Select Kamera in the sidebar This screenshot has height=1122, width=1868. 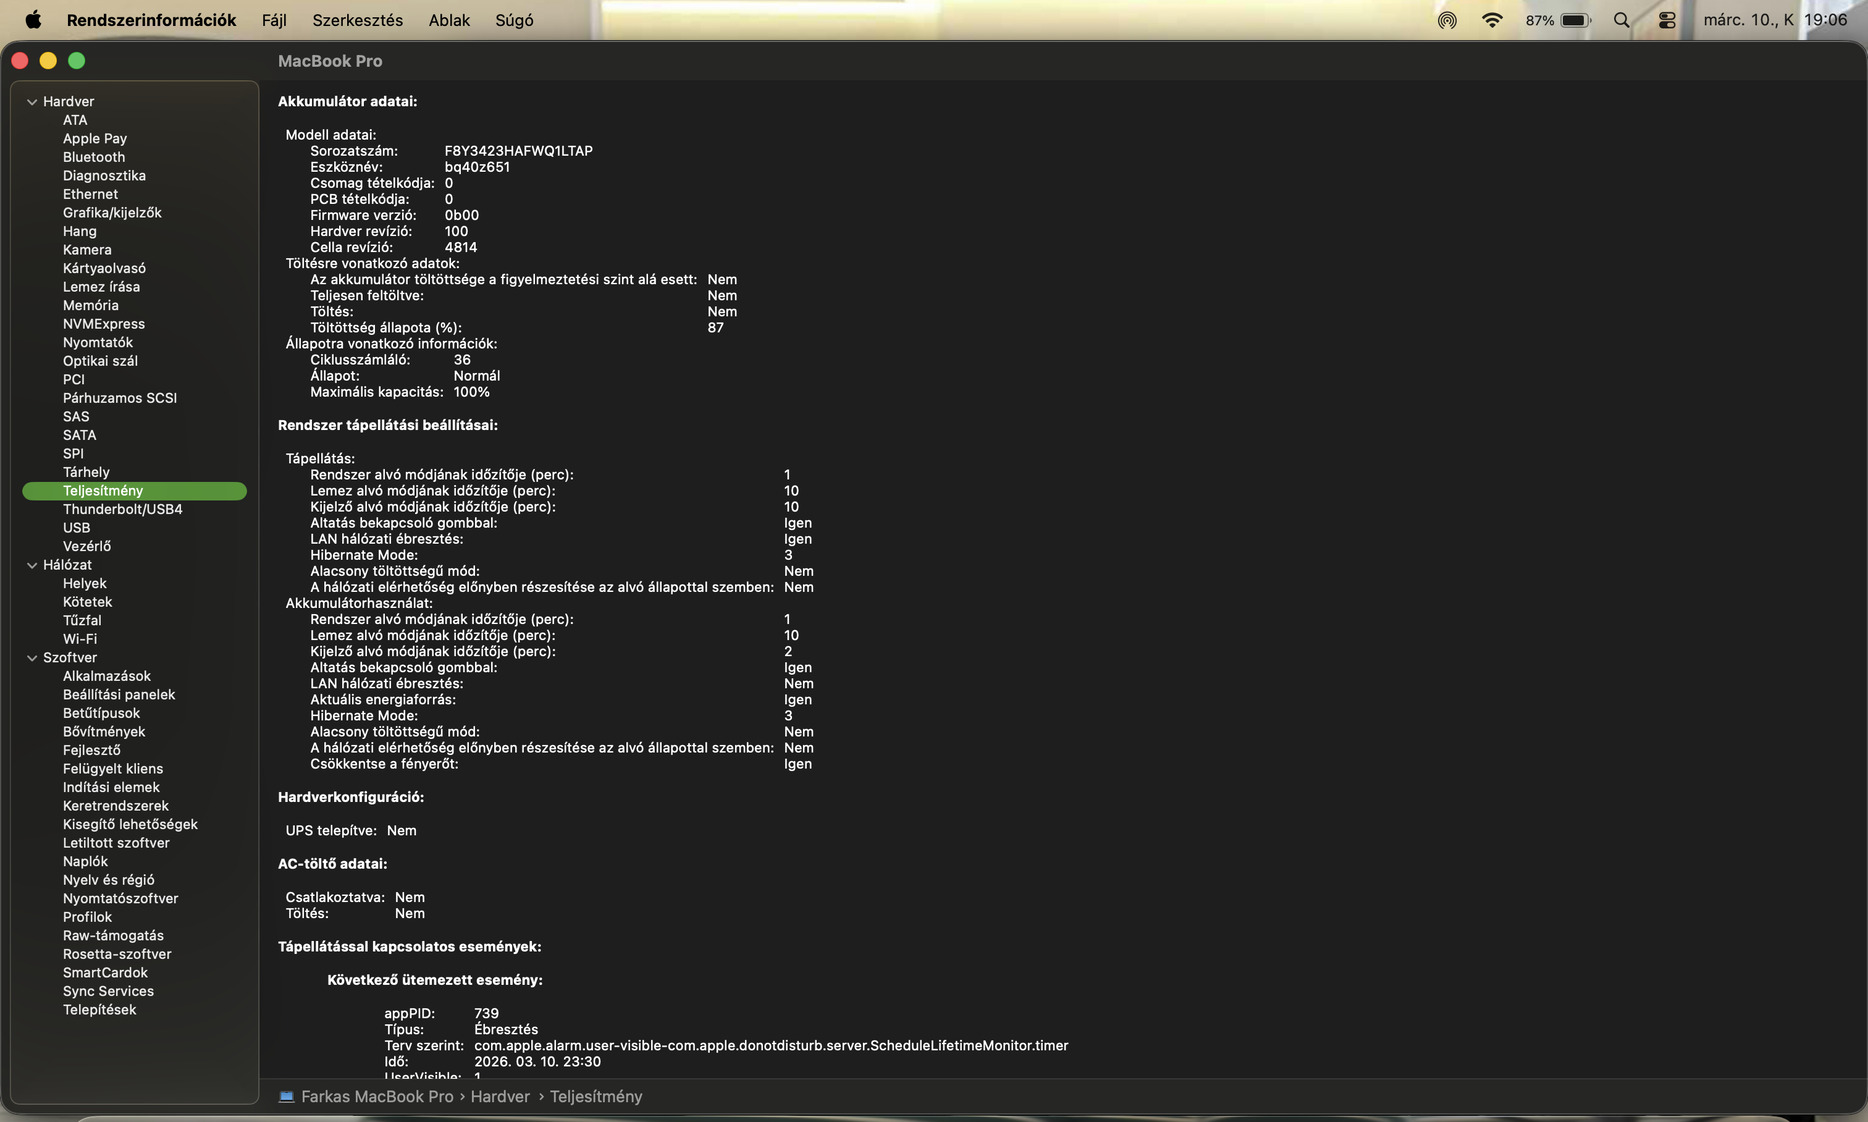click(87, 250)
